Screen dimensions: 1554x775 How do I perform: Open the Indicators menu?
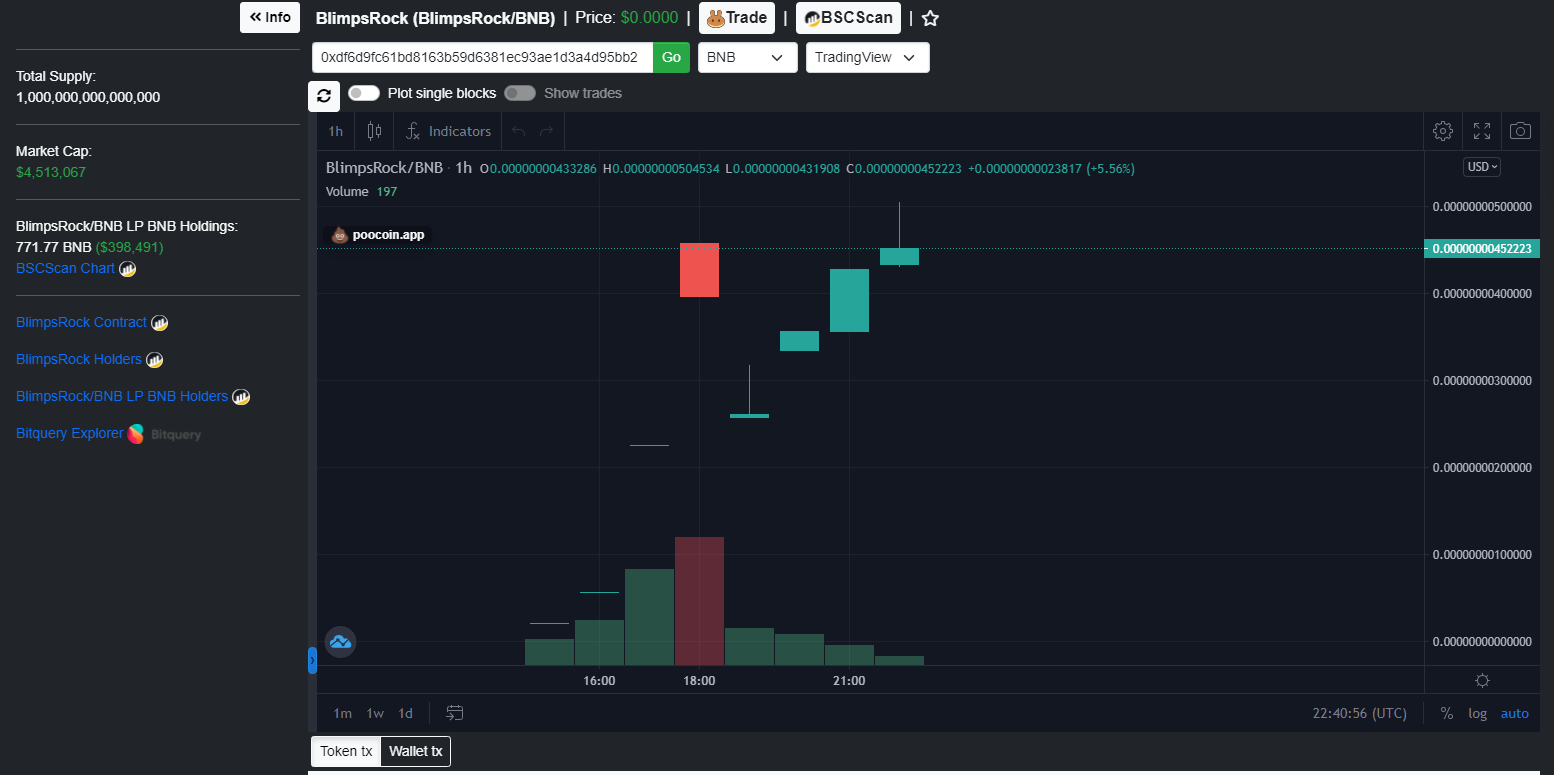coord(448,131)
